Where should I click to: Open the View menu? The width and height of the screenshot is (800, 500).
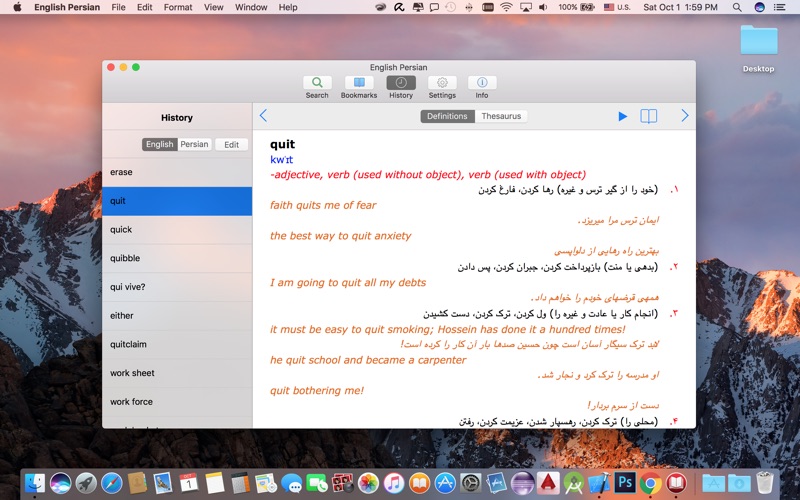tap(213, 7)
